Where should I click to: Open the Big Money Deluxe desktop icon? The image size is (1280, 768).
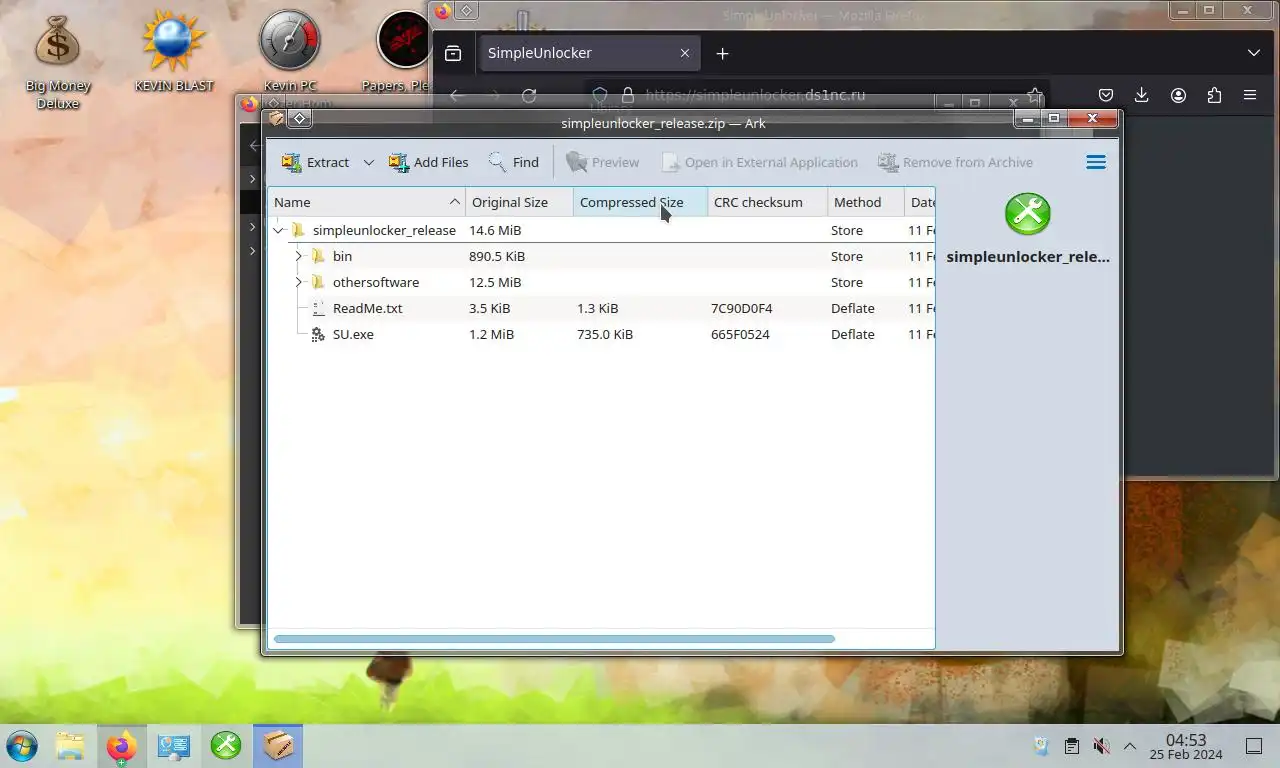[x=57, y=61]
